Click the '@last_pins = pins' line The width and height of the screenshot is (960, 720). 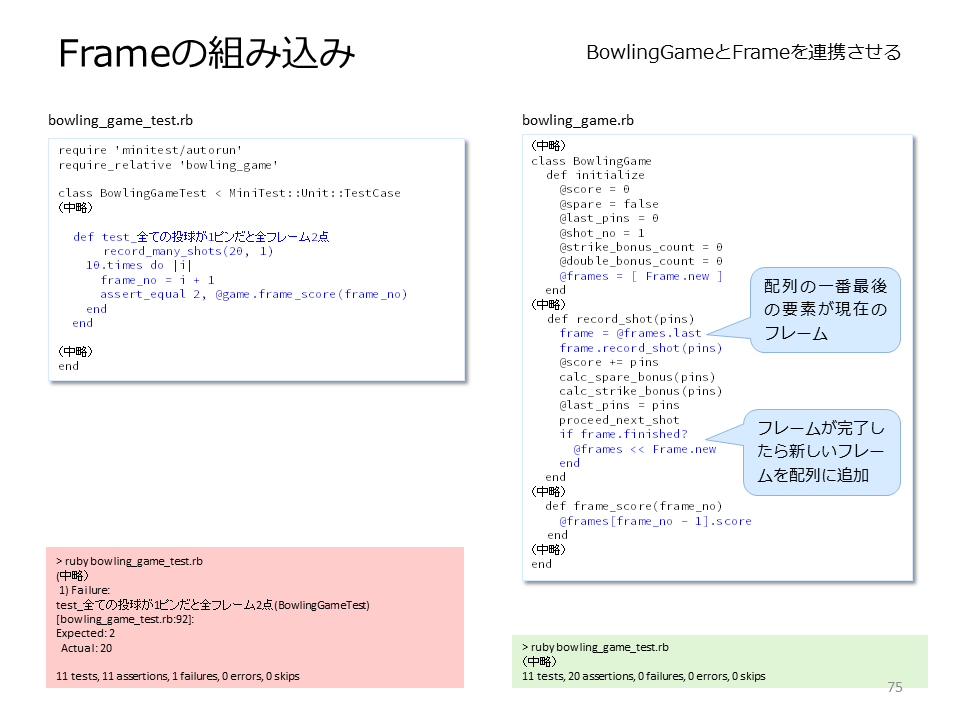pyautogui.click(x=619, y=405)
